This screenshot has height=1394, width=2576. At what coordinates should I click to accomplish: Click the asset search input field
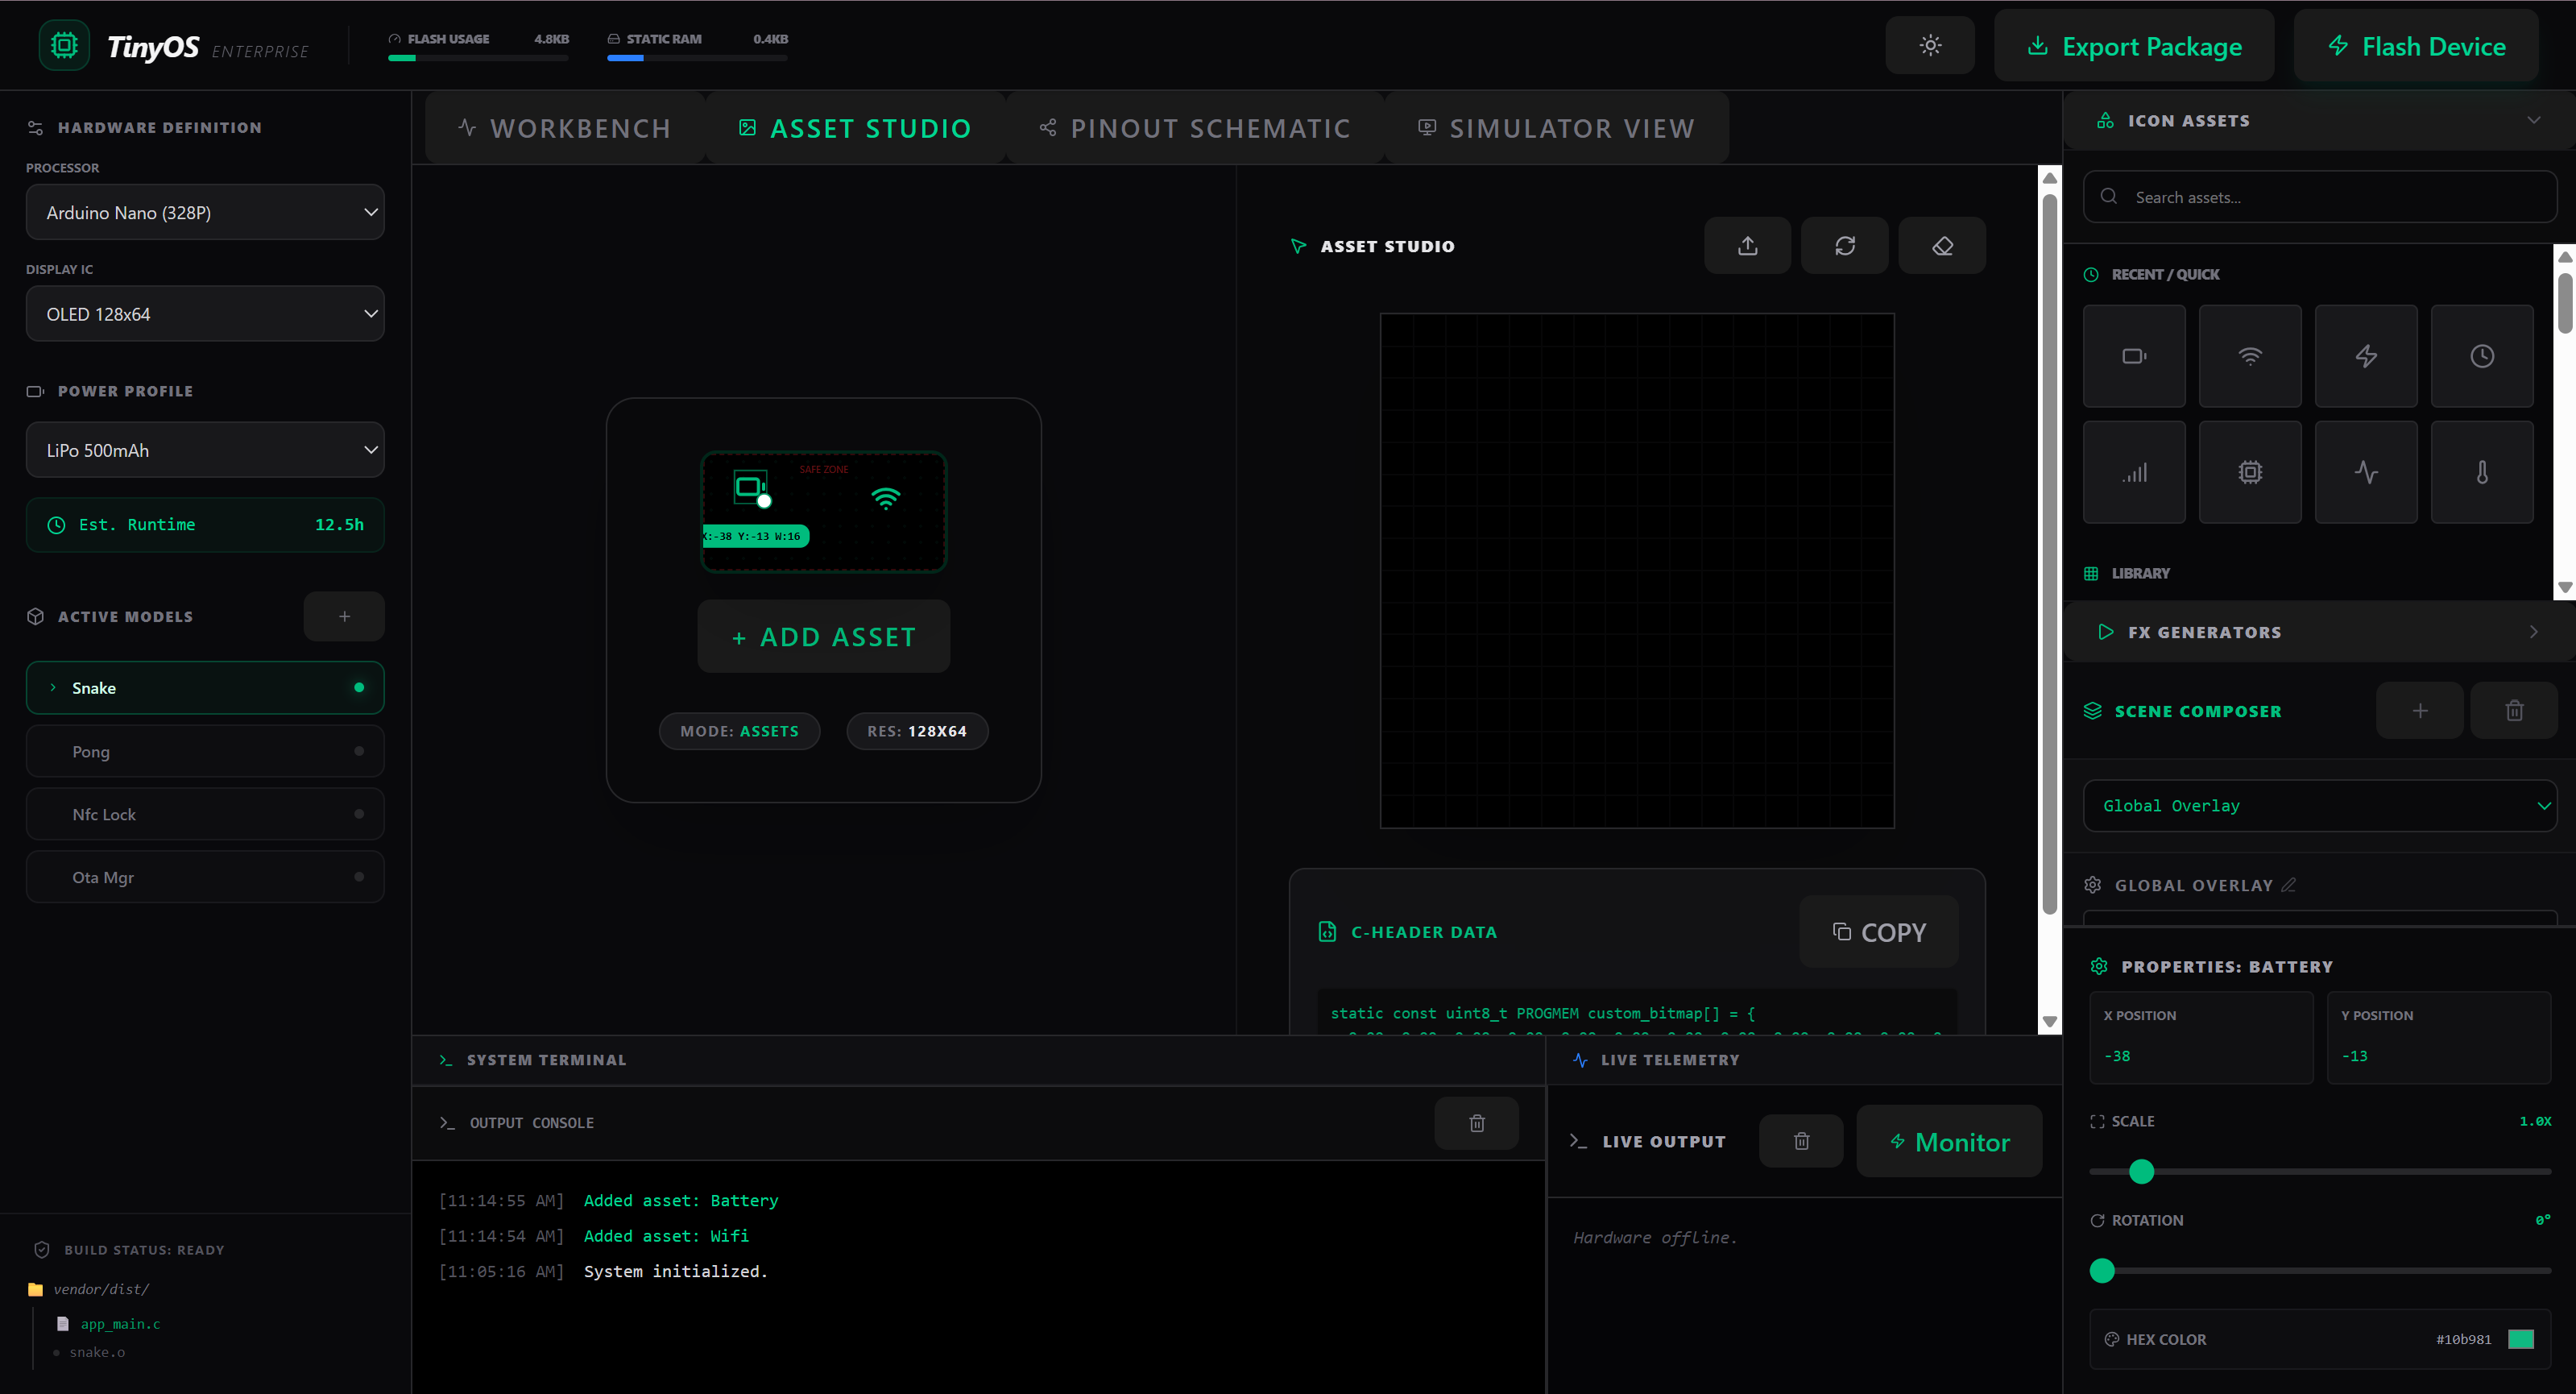pos(2318,197)
